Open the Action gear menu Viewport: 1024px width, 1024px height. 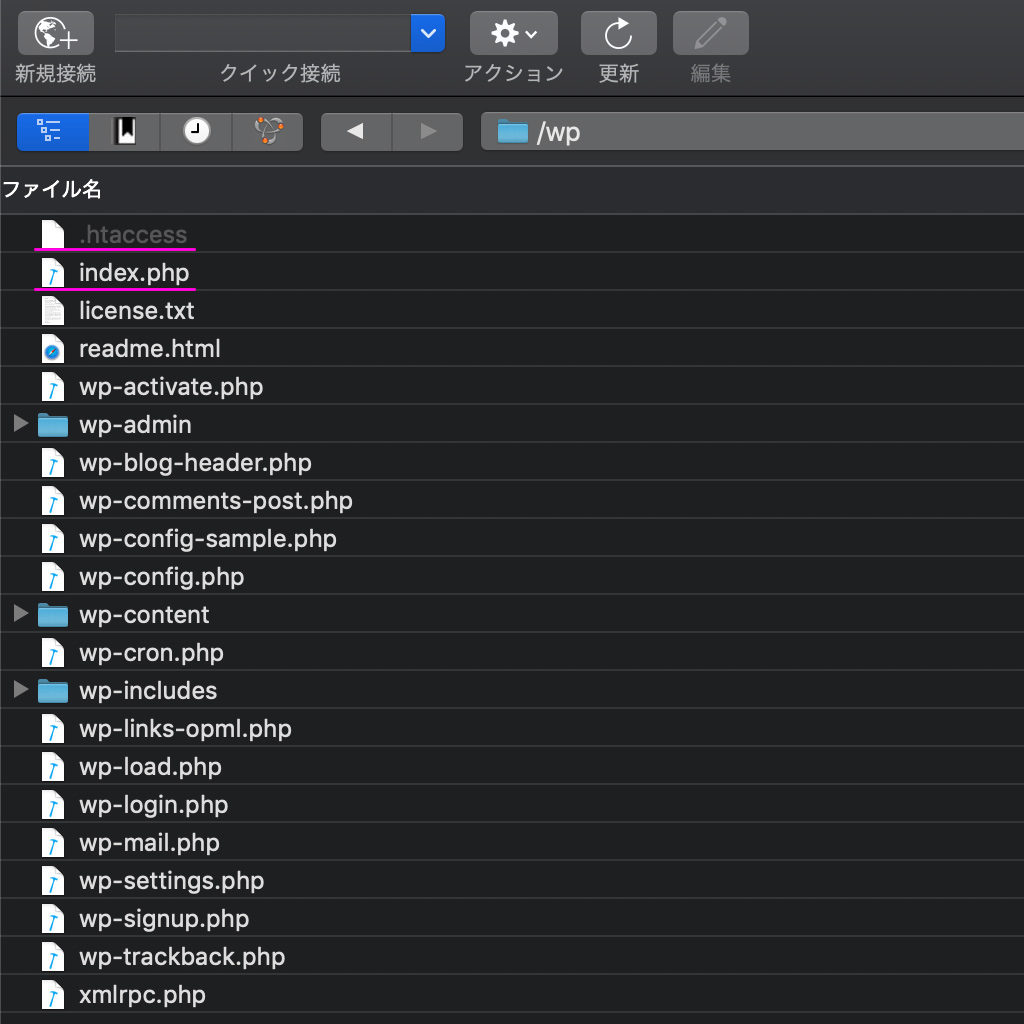click(x=513, y=33)
